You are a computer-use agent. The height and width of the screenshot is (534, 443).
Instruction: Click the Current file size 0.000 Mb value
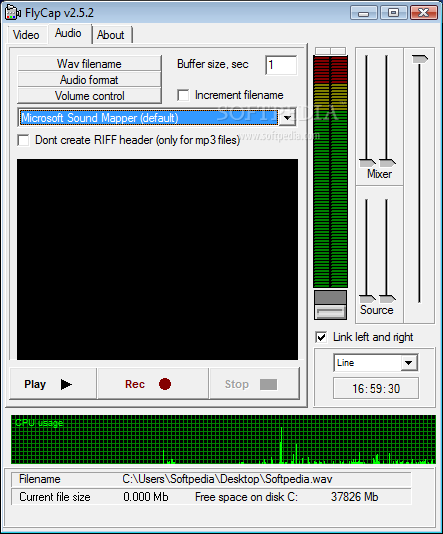coord(146,497)
